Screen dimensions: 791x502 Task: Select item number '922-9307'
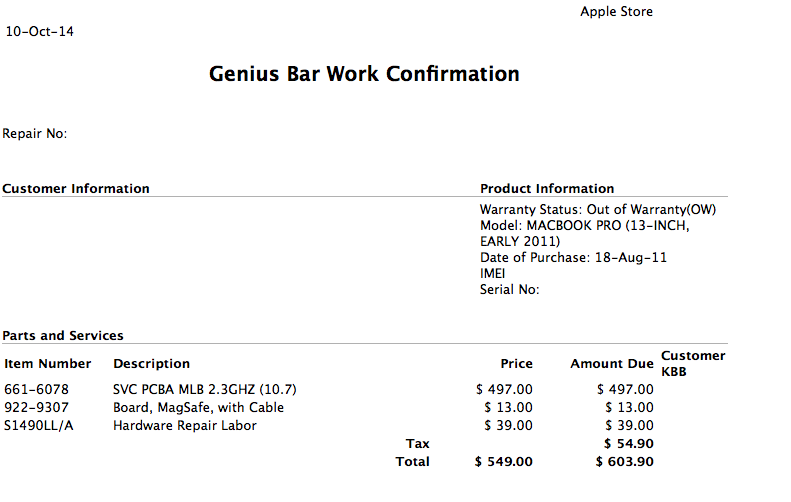click(36, 407)
